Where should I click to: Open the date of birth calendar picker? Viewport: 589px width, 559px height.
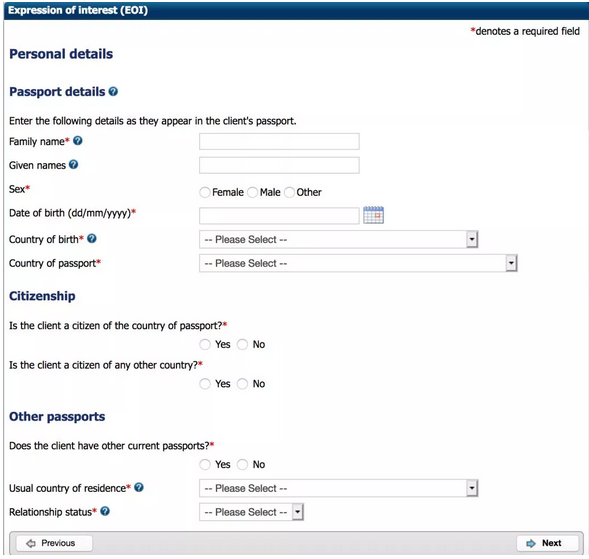[373, 215]
